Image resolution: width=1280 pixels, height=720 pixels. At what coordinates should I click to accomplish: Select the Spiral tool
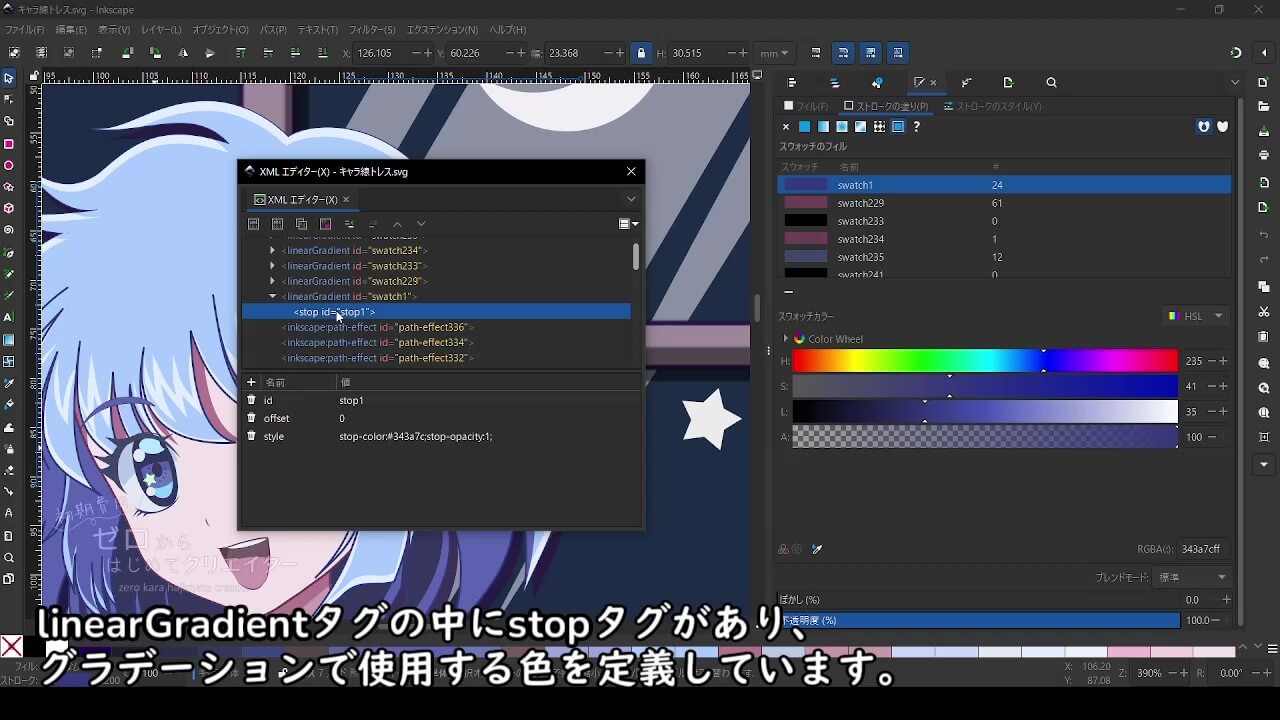pyautogui.click(x=9, y=230)
